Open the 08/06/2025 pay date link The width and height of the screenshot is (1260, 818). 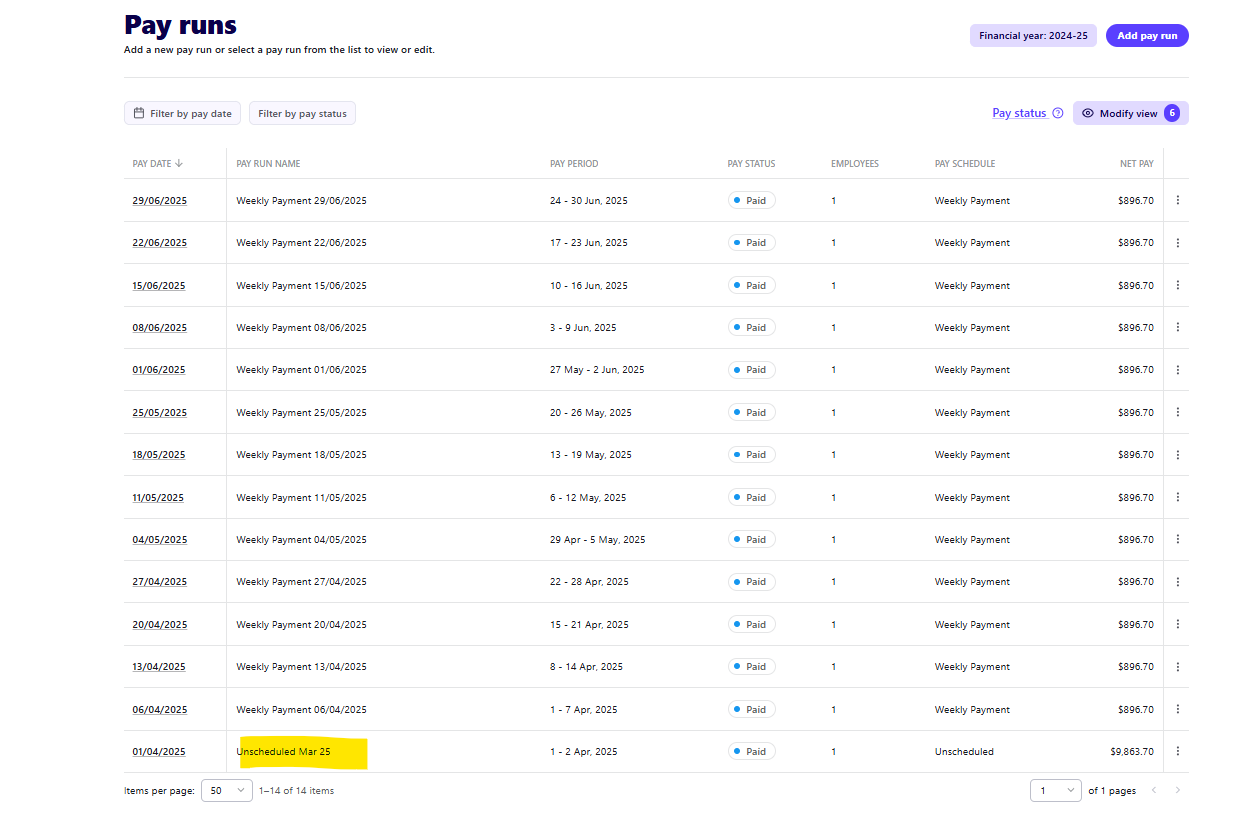(159, 327)
